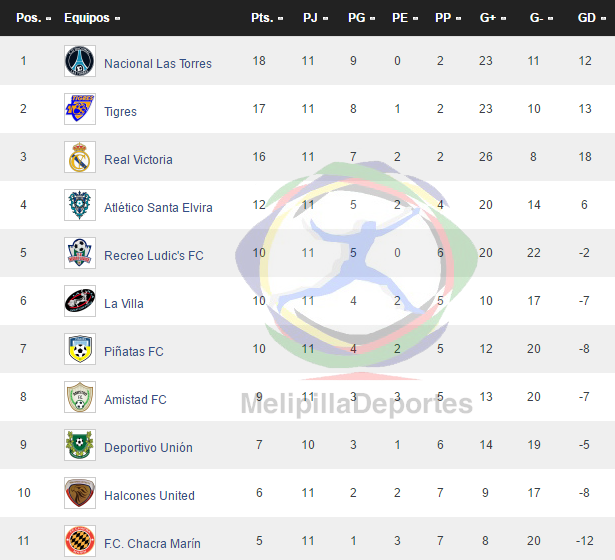Click the Tigres team logo
615x560 pixels.
[80, 109]
